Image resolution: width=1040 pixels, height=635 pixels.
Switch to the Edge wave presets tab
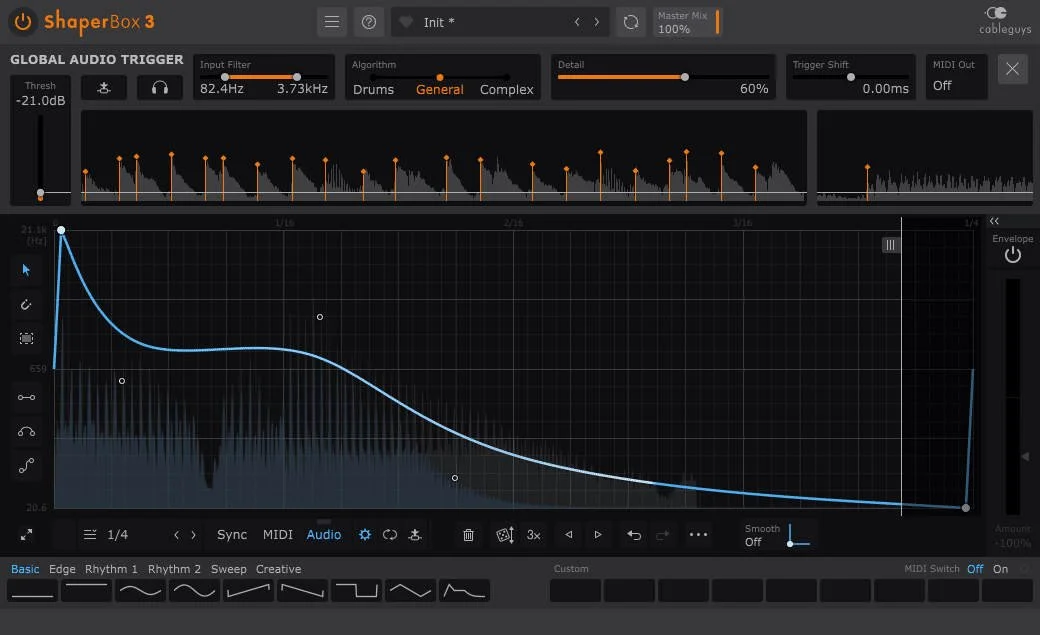62,568
